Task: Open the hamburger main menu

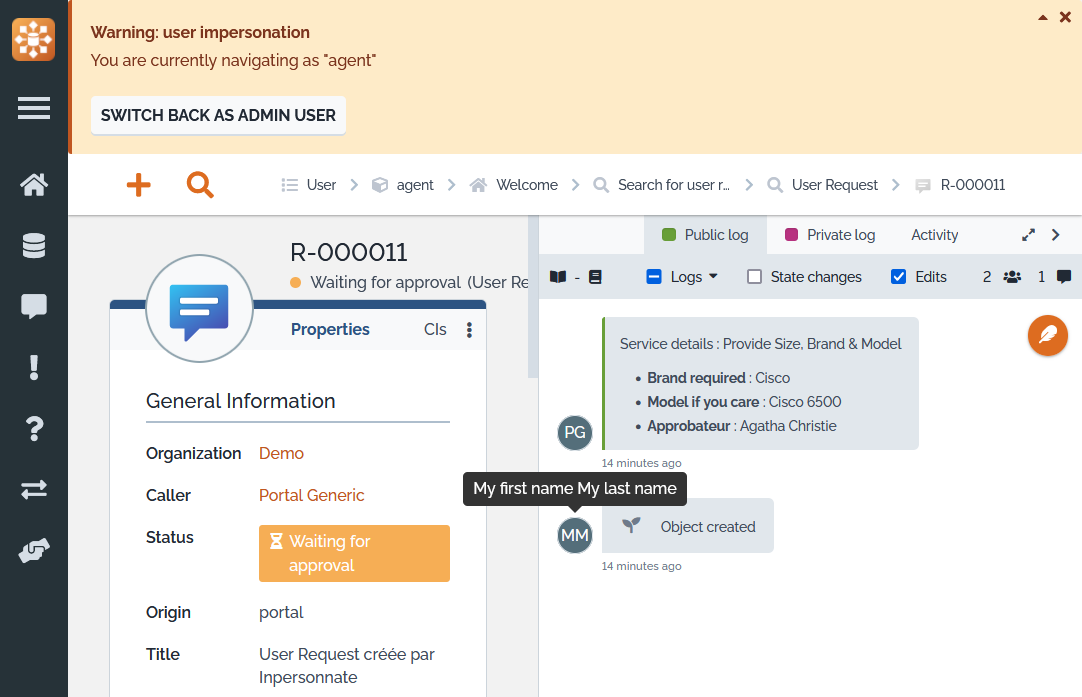Action: tap(34, 108)
